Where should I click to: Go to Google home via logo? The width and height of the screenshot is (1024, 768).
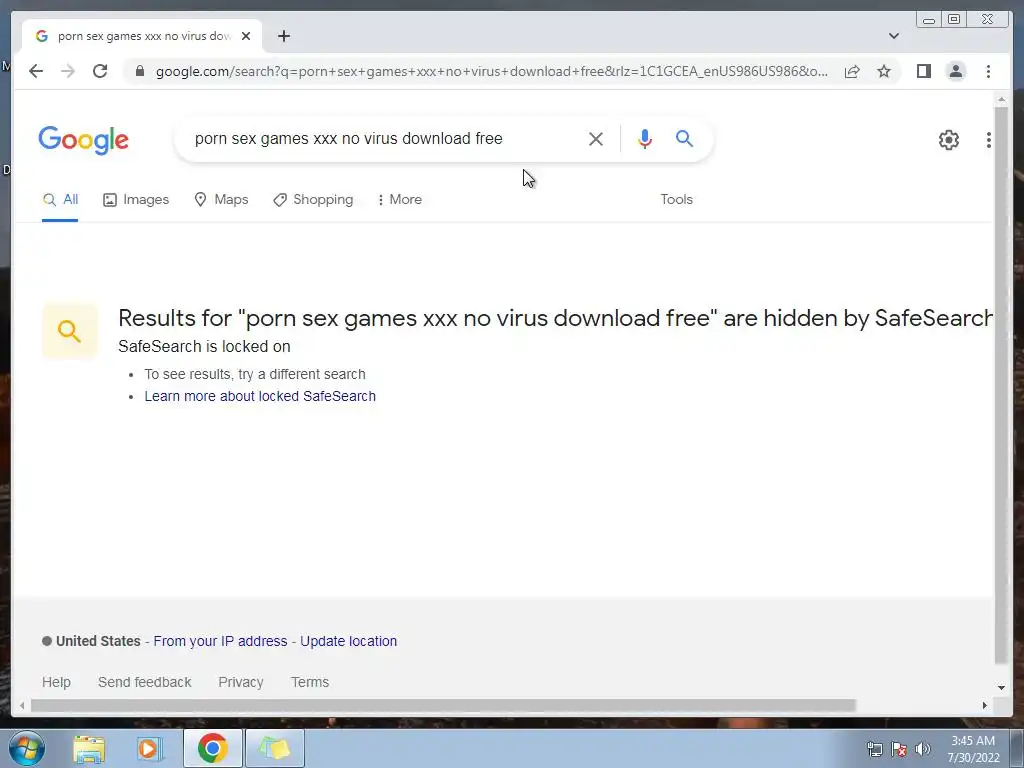[84, 140]
